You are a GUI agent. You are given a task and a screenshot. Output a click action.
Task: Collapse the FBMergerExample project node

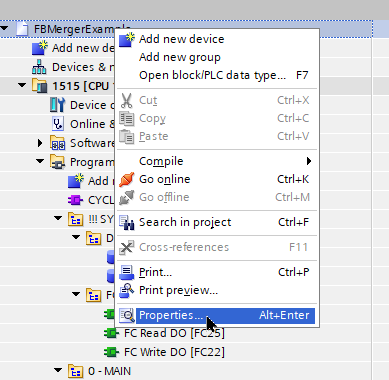4,29
